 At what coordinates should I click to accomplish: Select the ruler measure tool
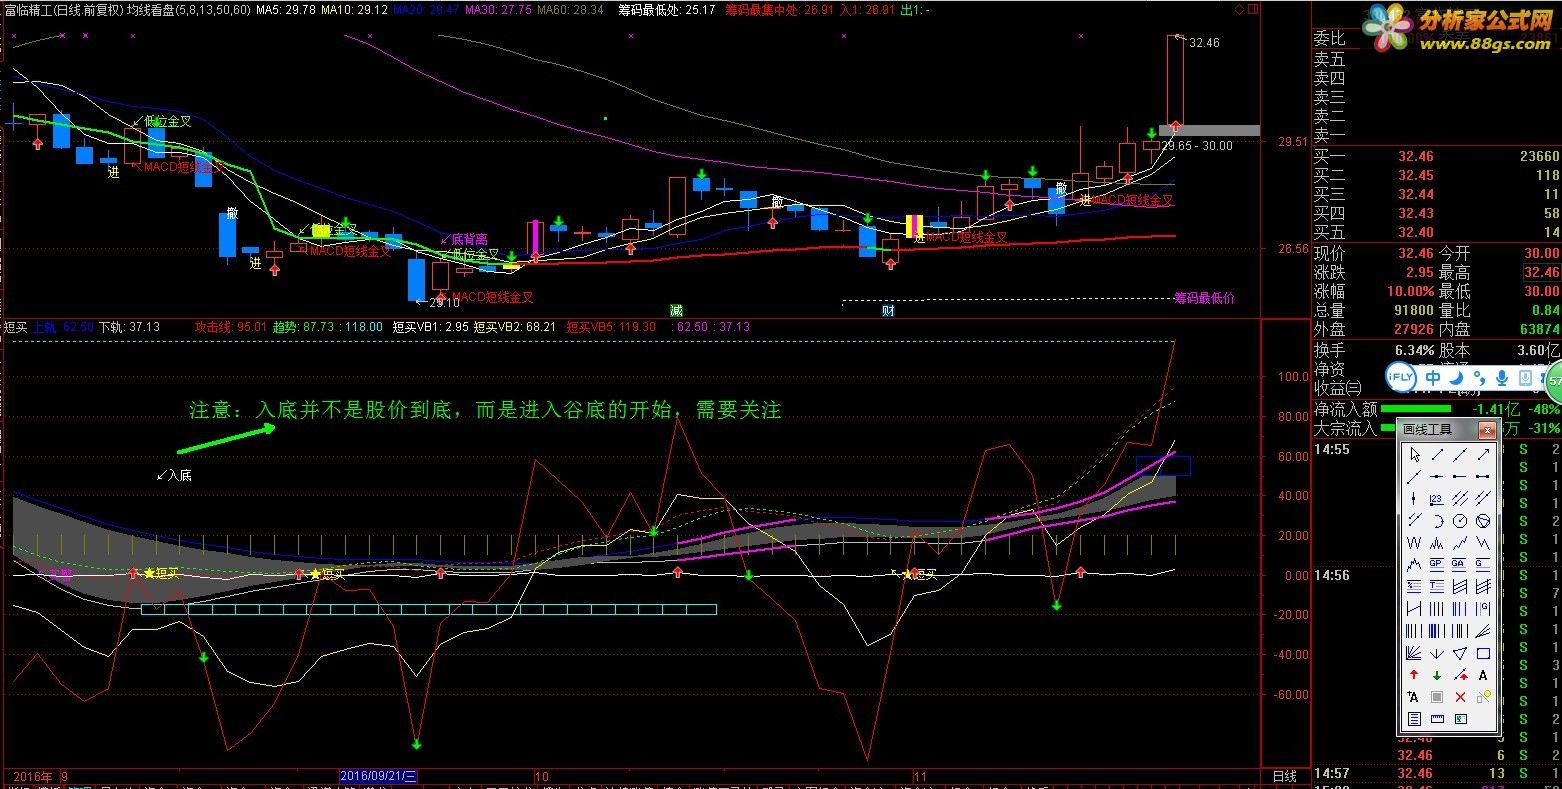[1437, 719]
